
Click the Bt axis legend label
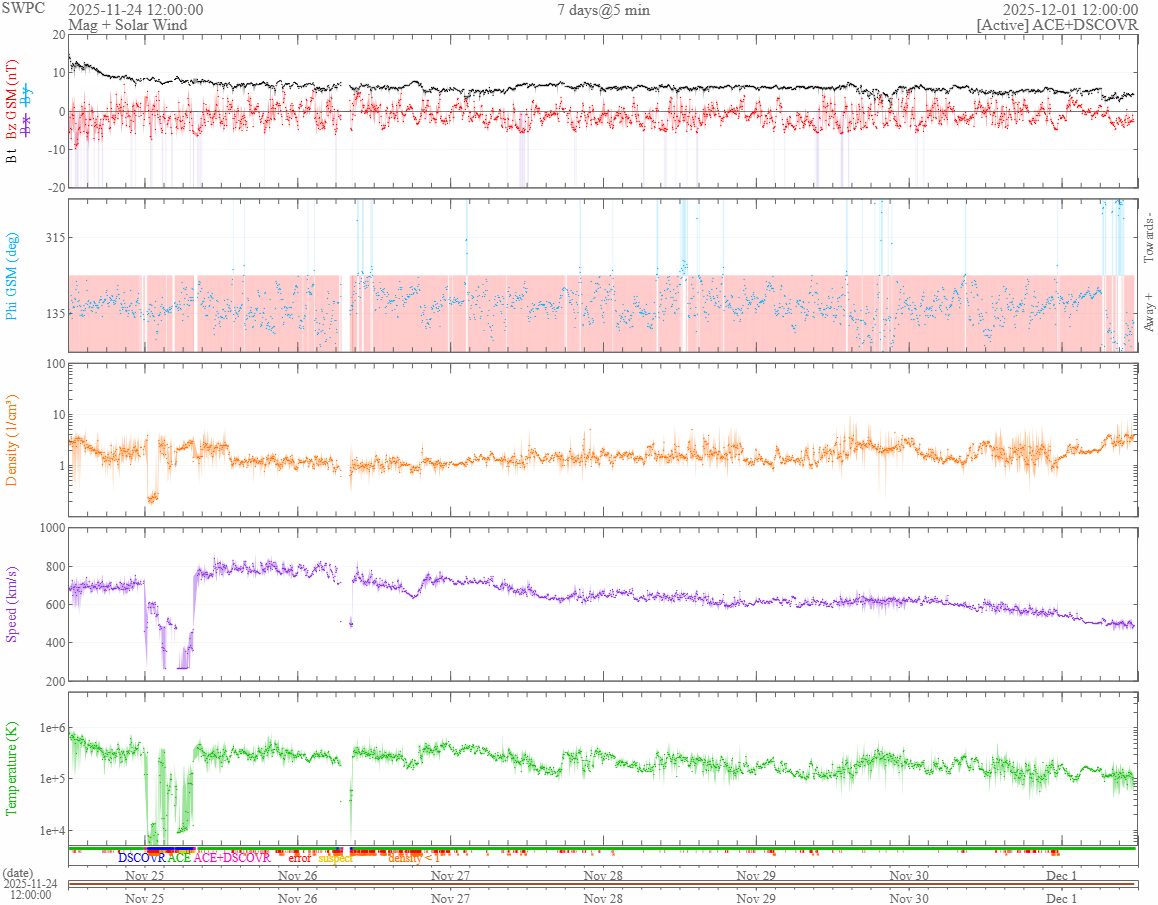(12, 156)
